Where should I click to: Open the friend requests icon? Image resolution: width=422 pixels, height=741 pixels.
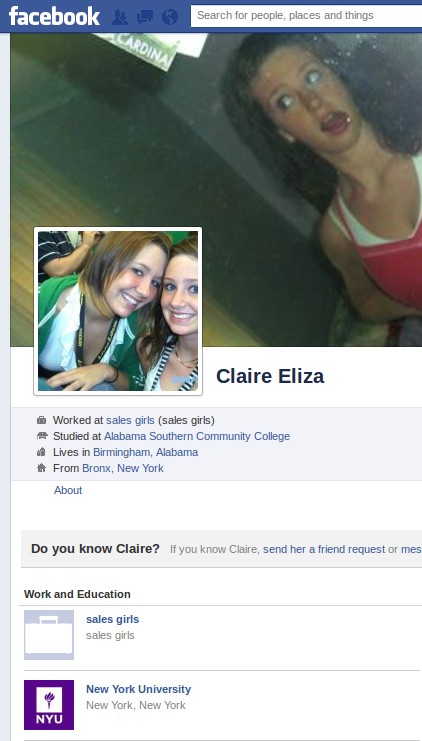(120, 17)
